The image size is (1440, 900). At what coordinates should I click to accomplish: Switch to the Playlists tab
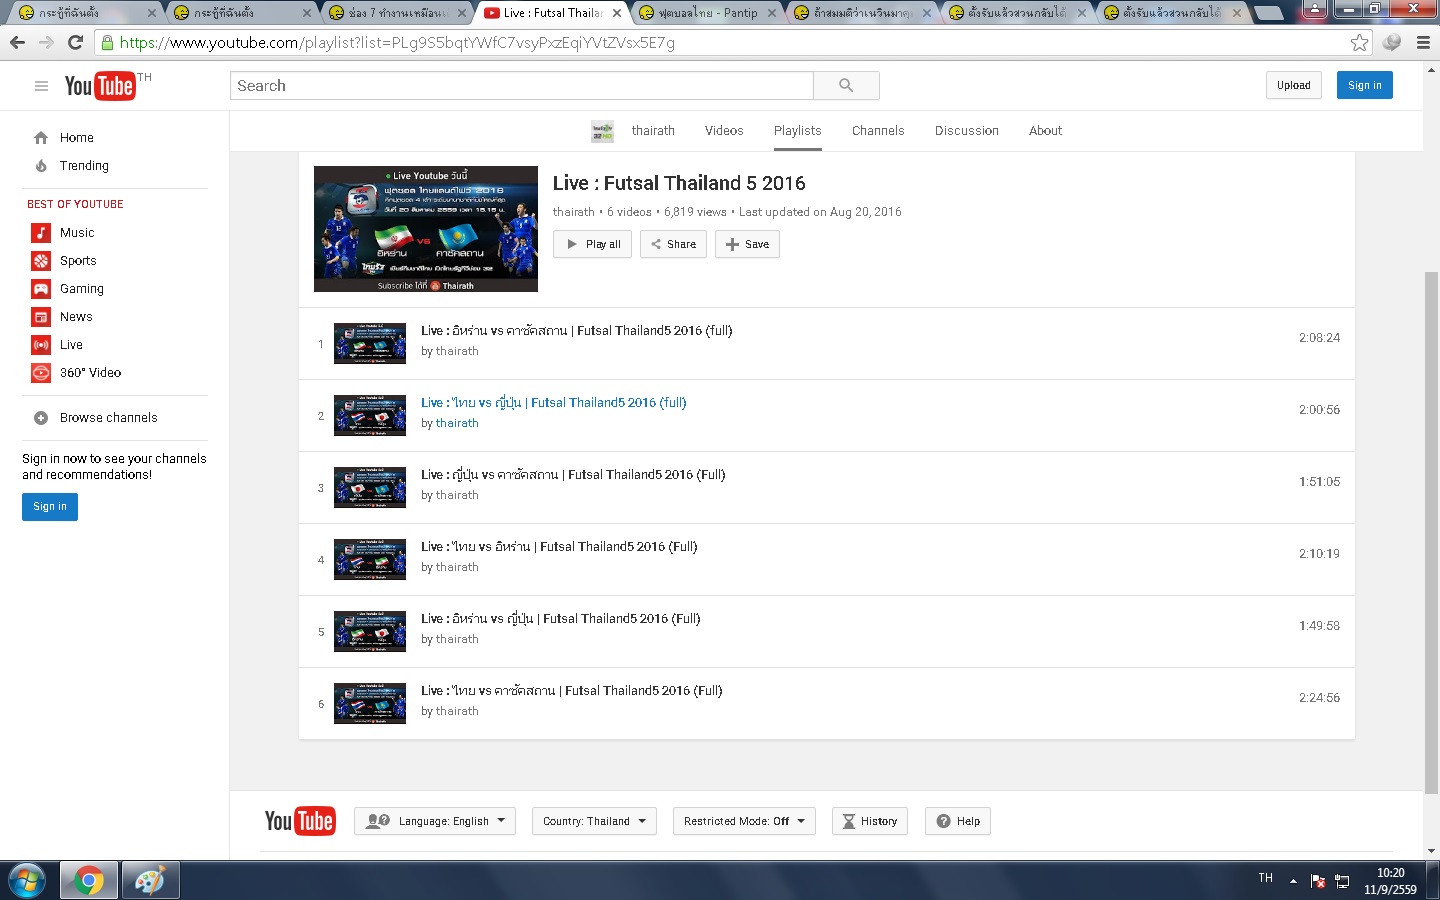pos(798,131)
